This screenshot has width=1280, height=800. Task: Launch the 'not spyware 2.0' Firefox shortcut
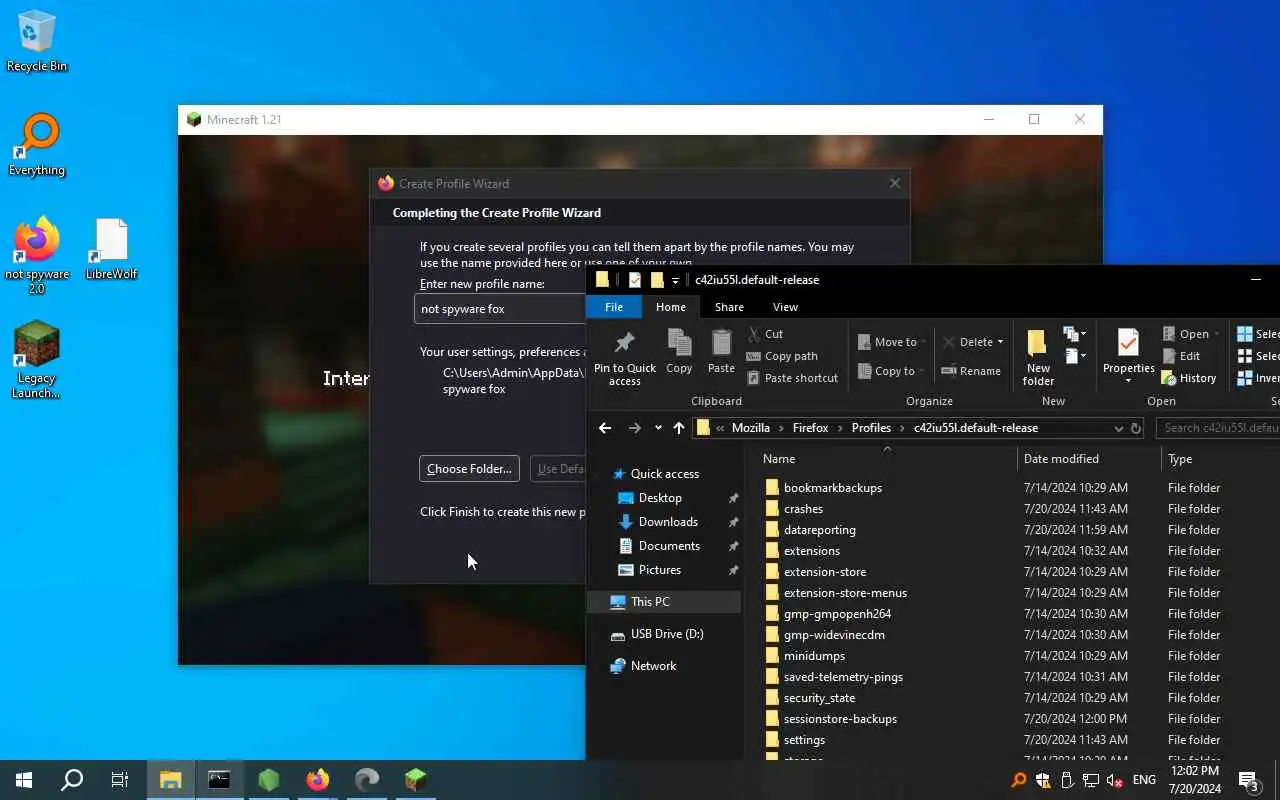coord(37,255)
